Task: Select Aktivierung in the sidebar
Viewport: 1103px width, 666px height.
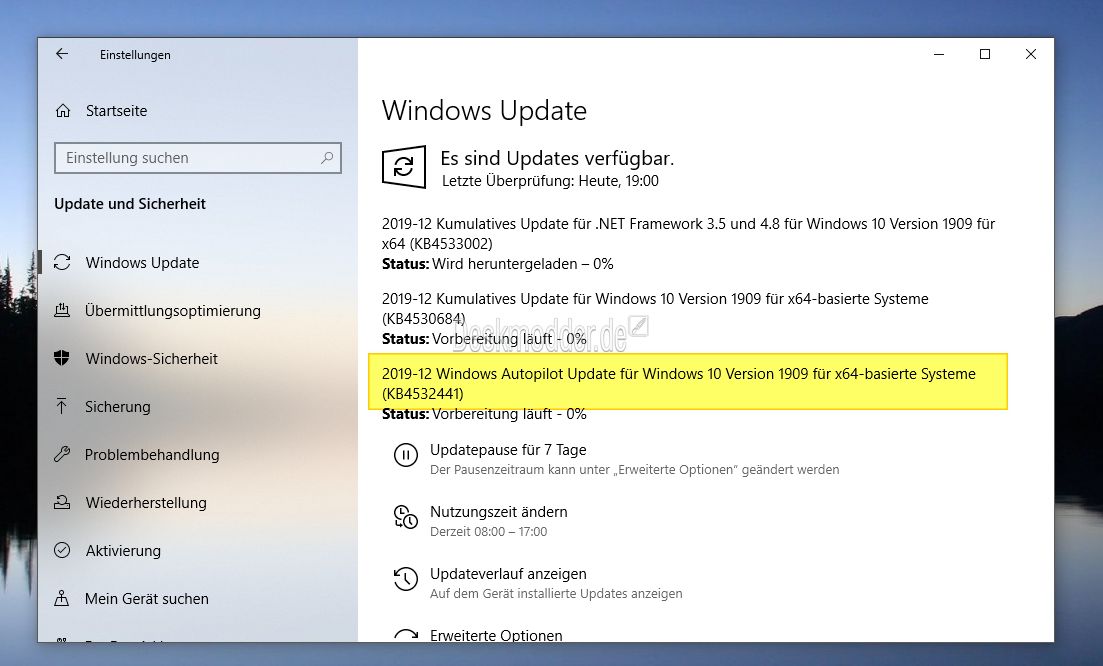Action: (123, 551)
